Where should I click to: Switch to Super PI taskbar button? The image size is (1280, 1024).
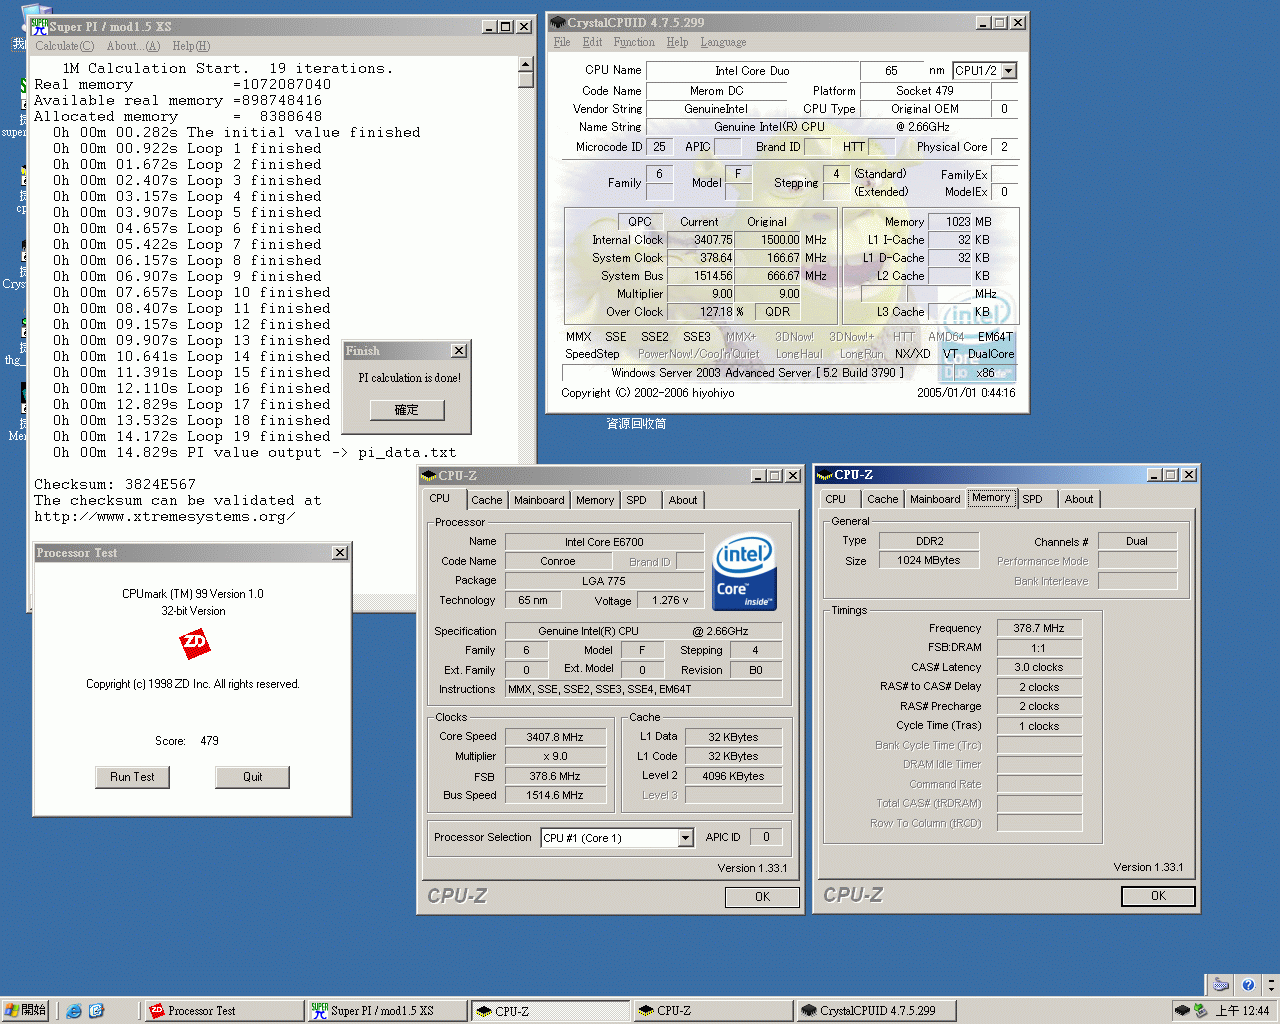coord(386,1011)
